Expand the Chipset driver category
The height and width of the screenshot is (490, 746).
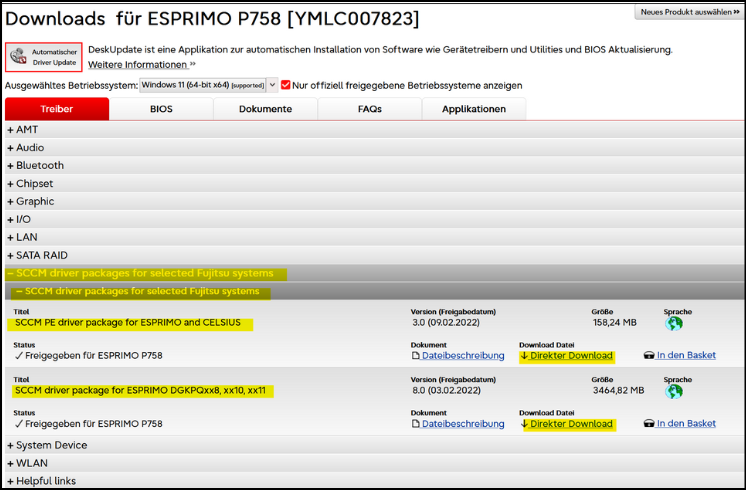[x=374, y=184]
